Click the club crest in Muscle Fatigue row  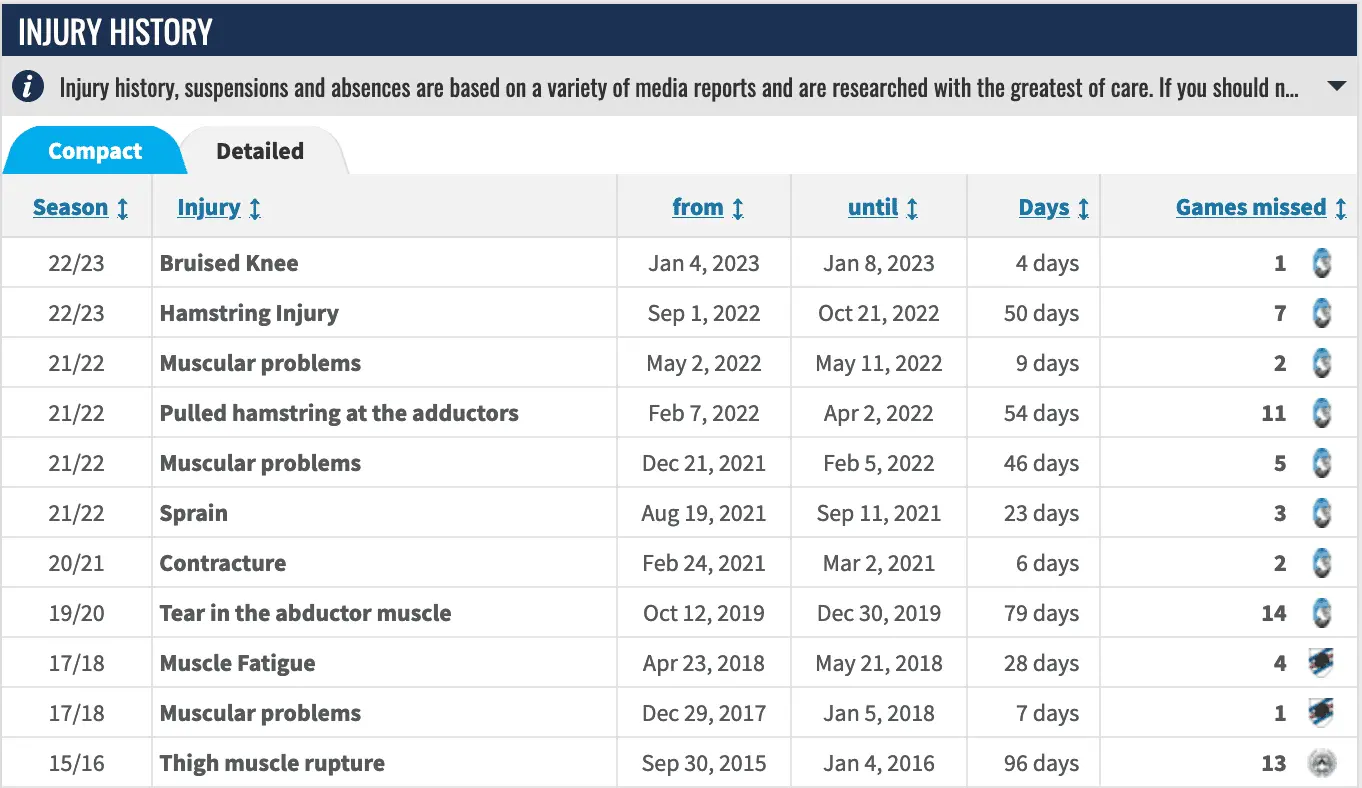[1322, 663]
